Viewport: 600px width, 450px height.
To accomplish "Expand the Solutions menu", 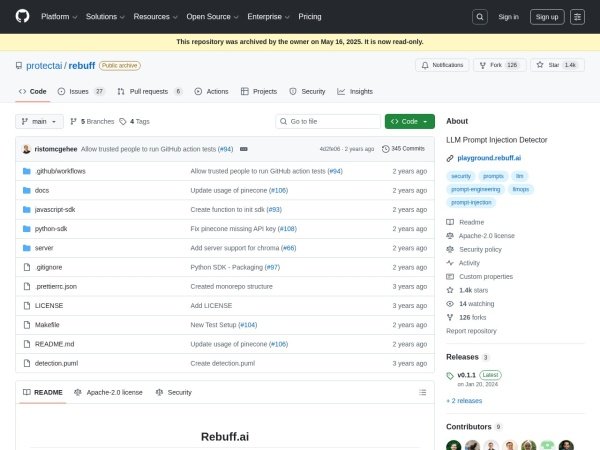I will (x=105, y=17).
